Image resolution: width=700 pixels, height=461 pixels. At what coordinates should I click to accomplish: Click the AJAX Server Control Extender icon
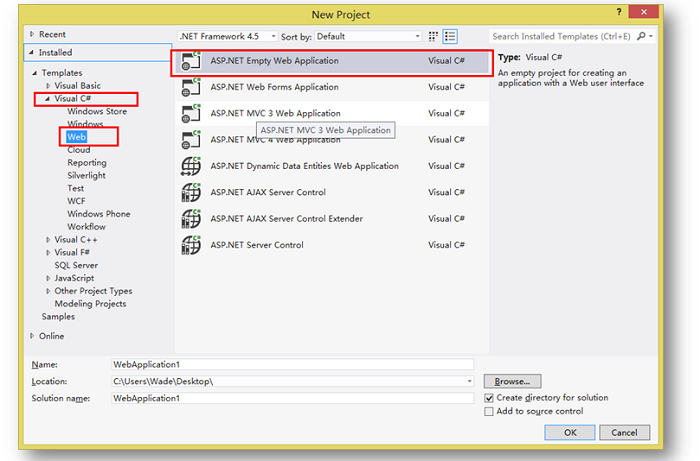click(x=191, y=219)
